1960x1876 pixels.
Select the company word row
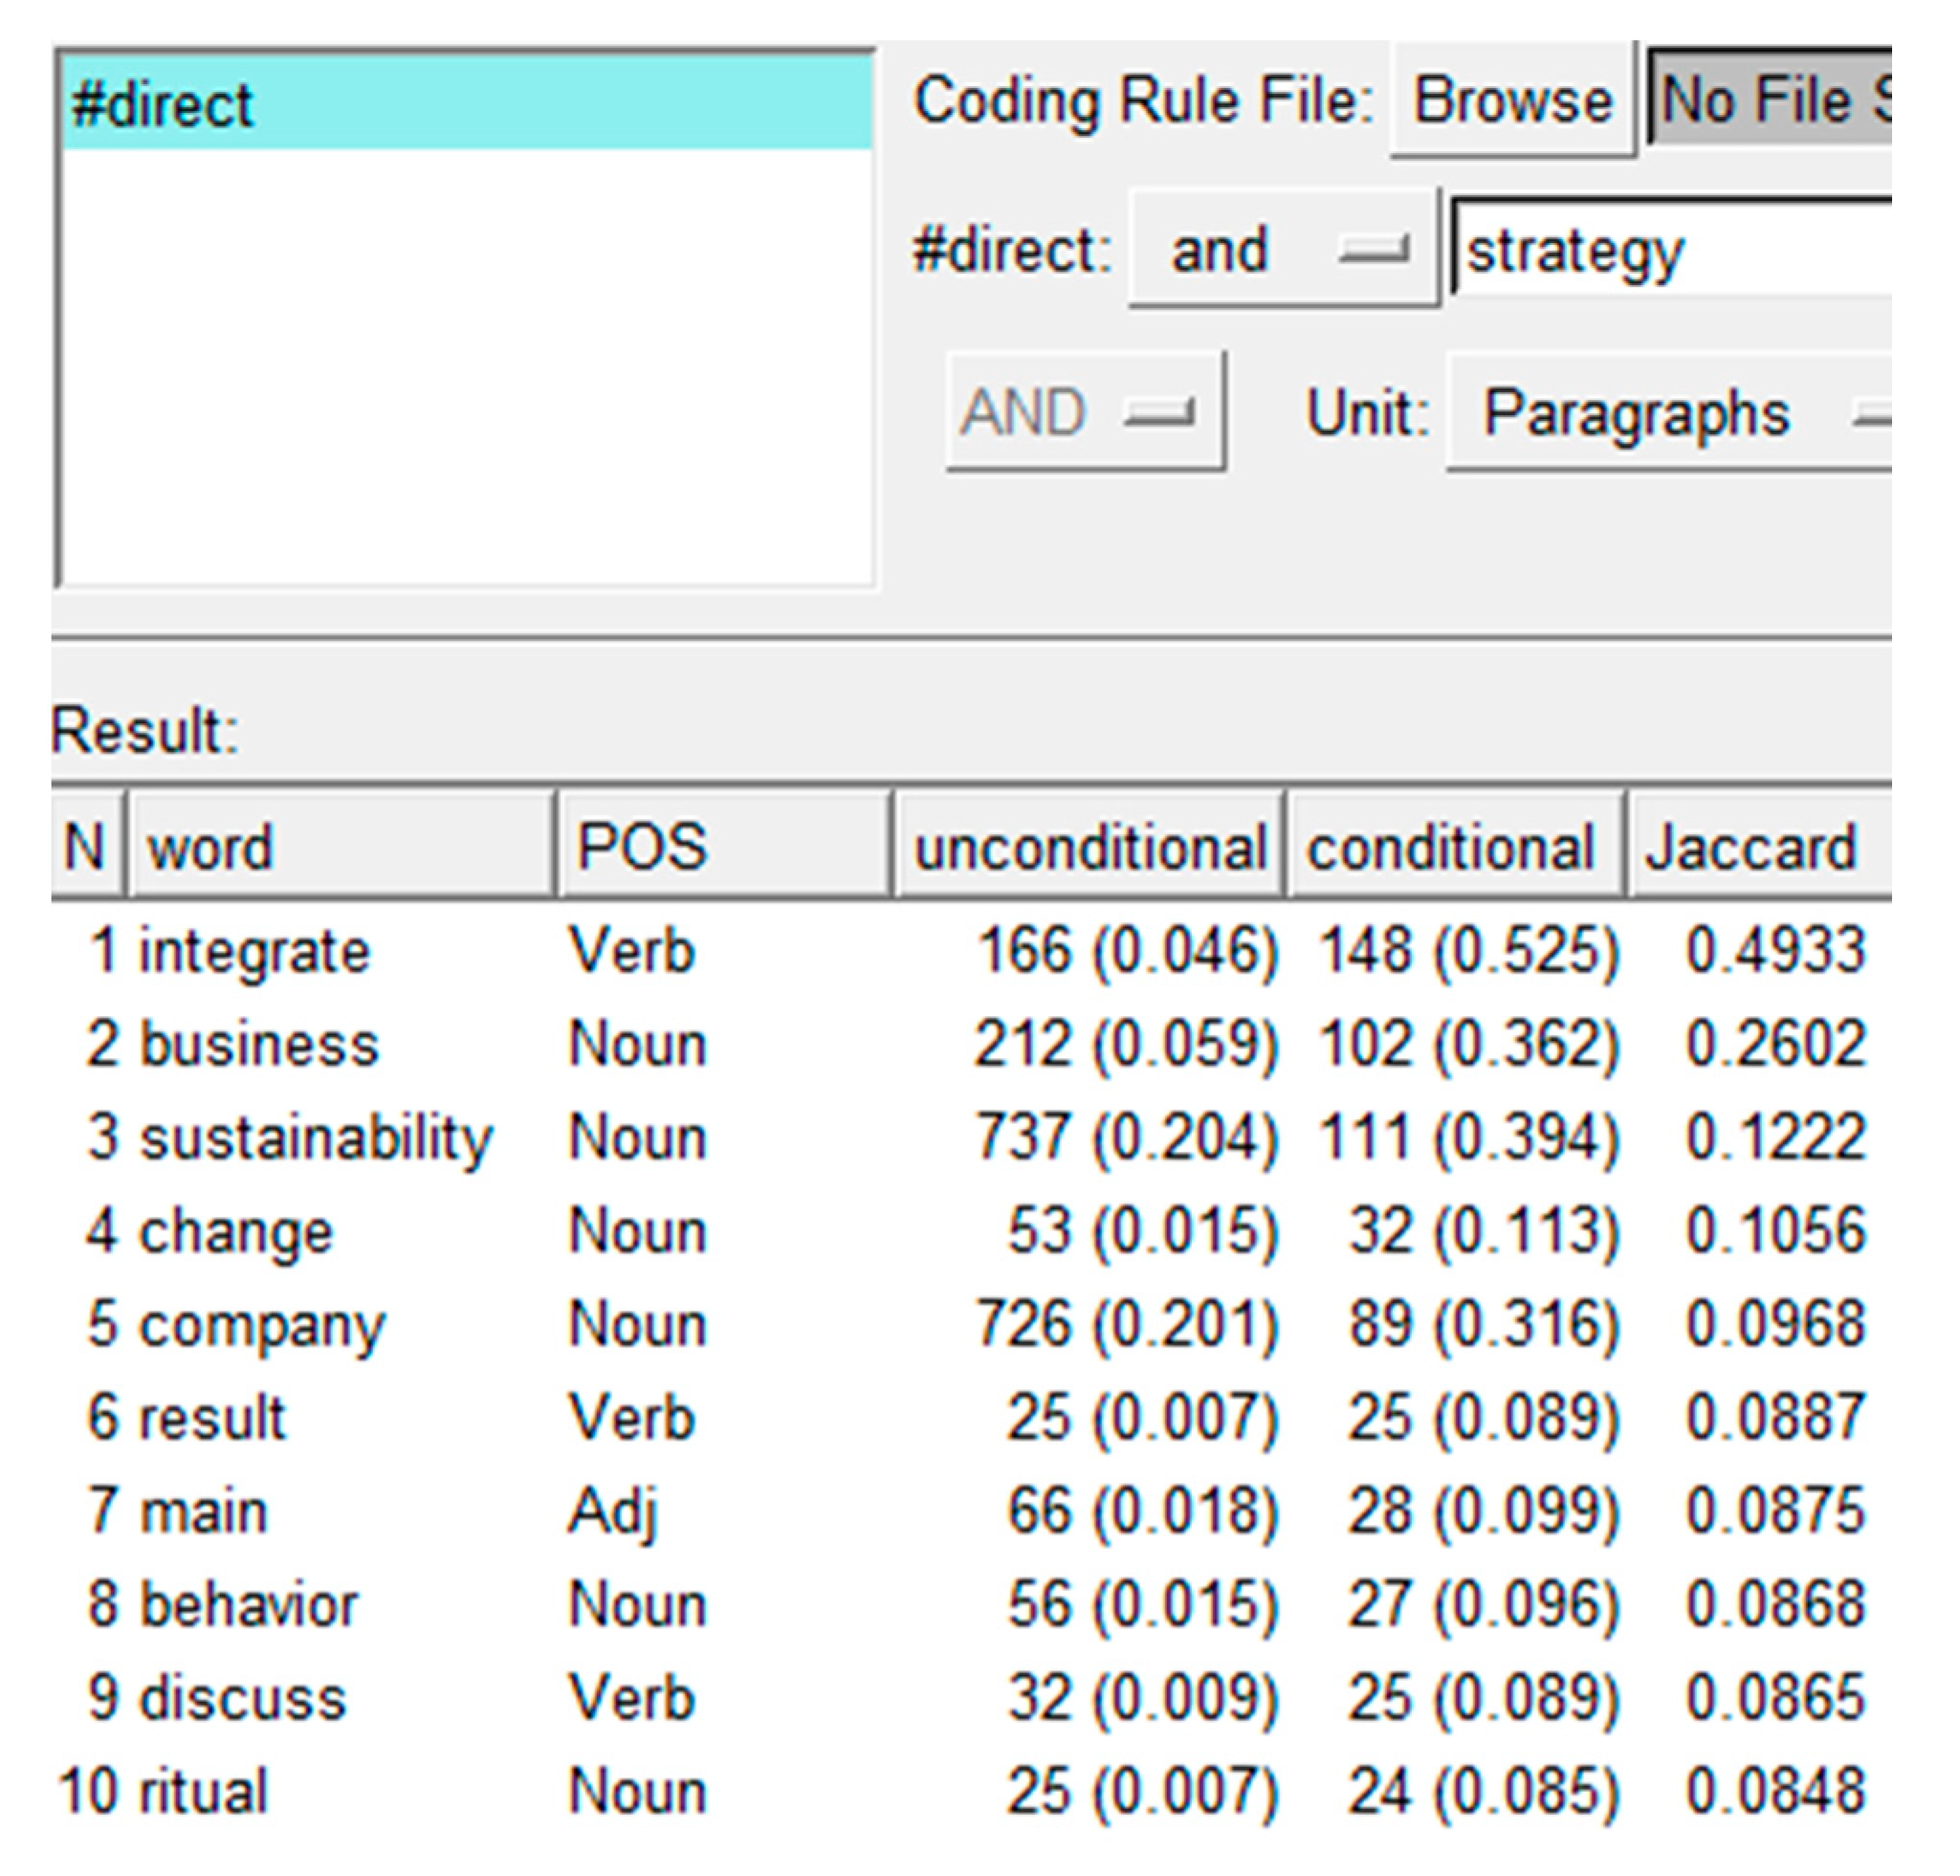click(262, 1324)
